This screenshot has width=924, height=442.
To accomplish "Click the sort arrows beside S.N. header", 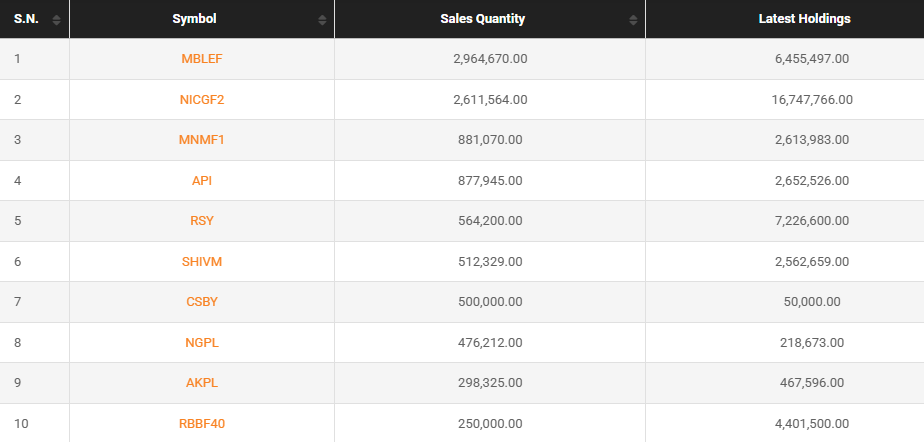I will [56, 20].
